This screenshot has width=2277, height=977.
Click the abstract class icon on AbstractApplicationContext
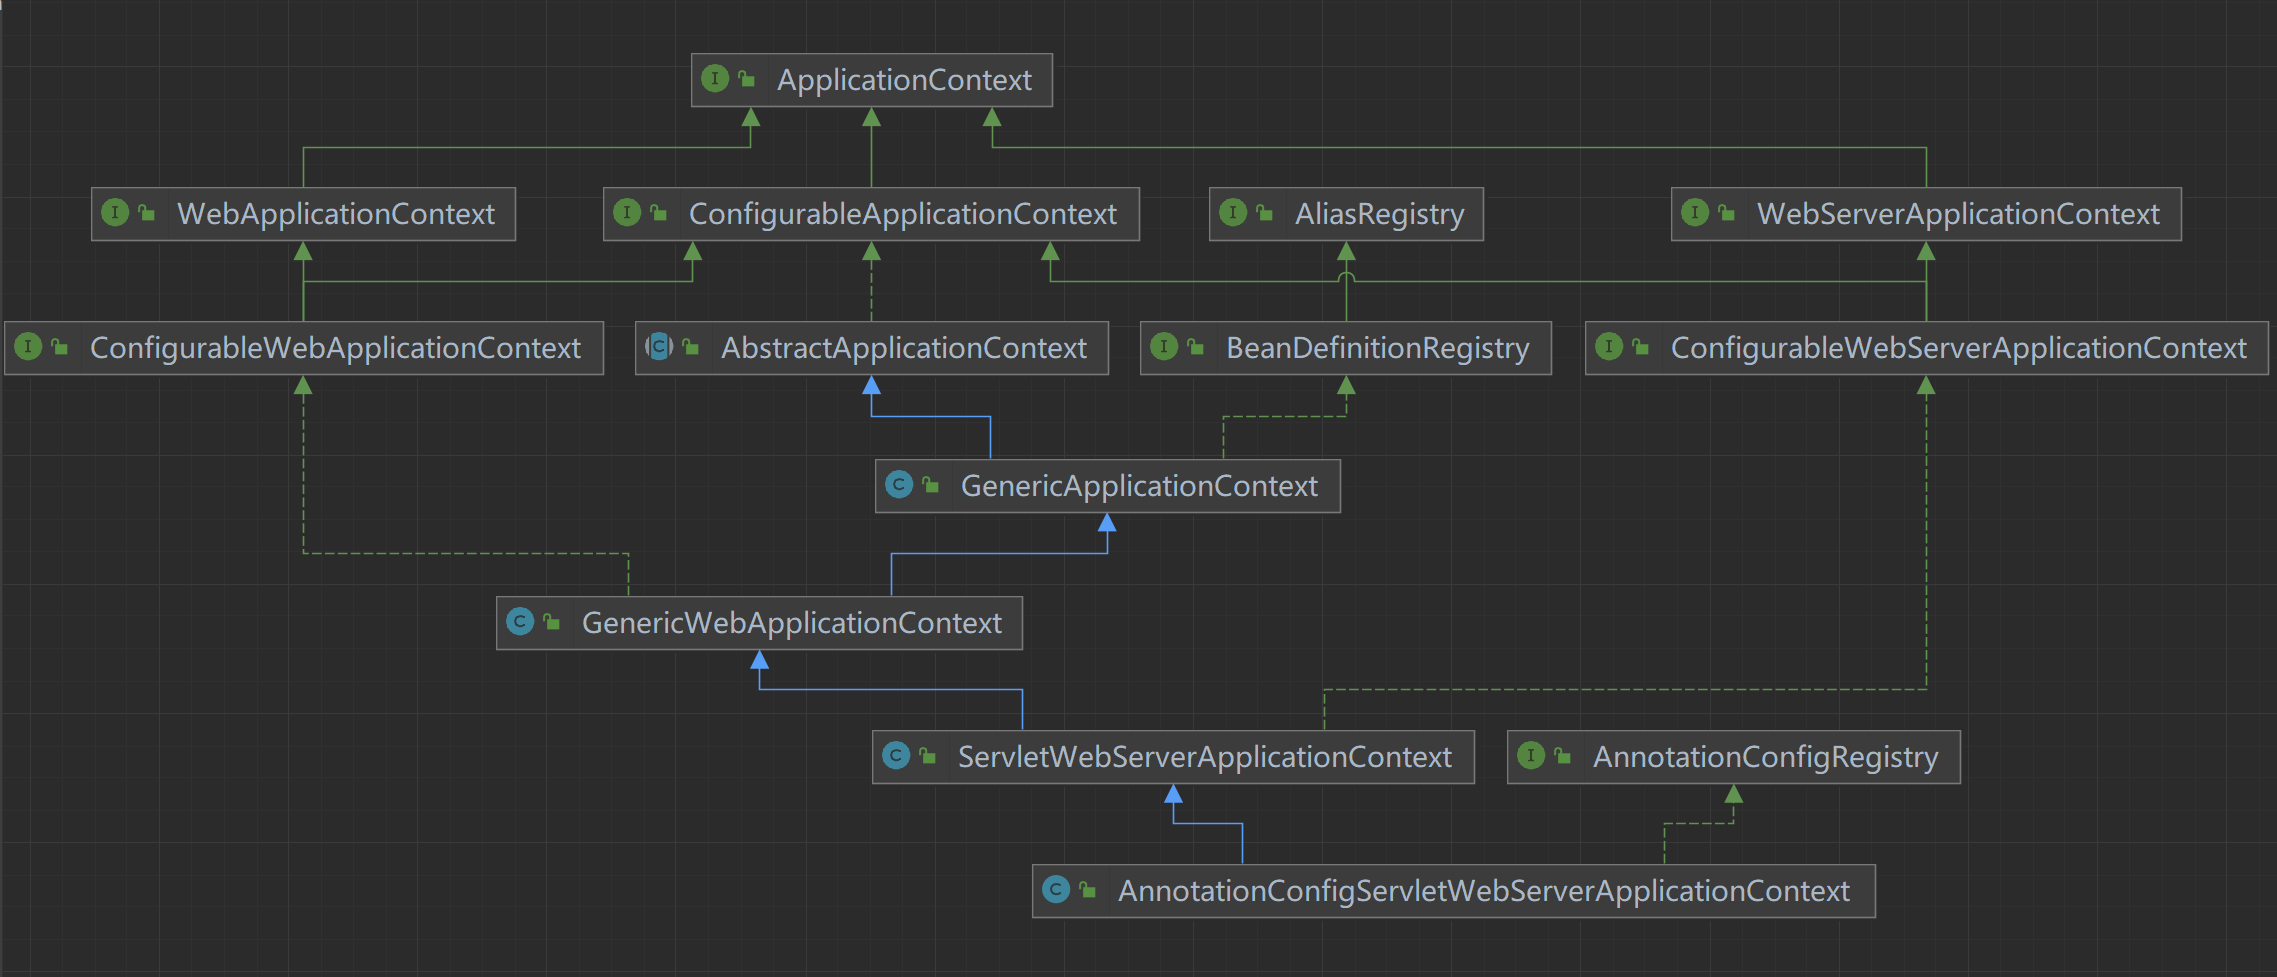click(659, 346)
